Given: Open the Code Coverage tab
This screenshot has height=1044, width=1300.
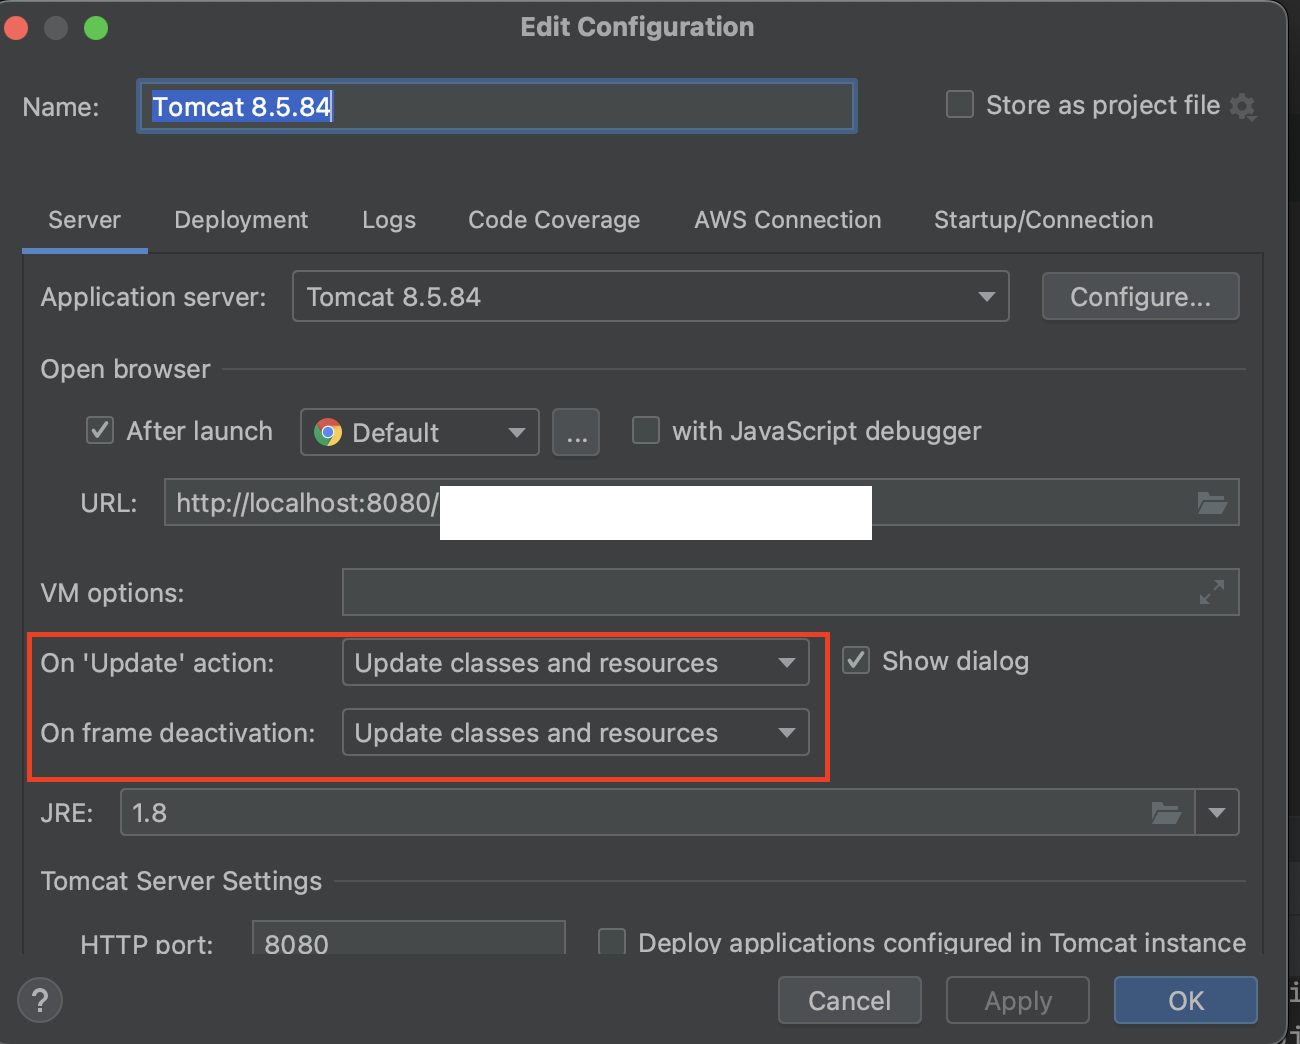Looking at the screenshot, I should tap(554, 220).
